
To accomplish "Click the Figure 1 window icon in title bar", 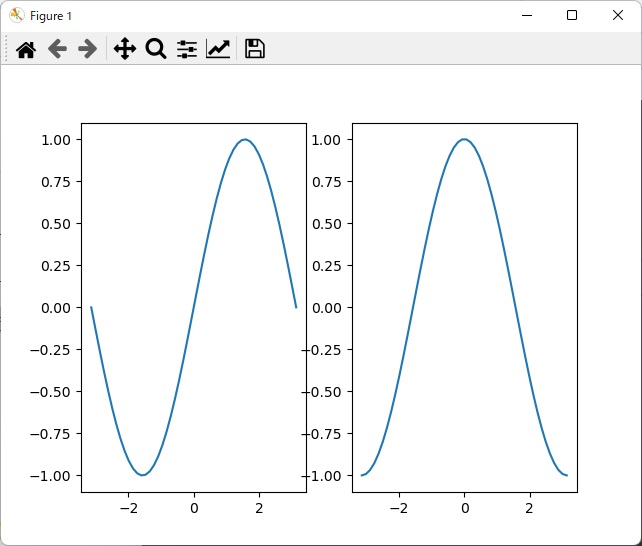I will point(16,16).
